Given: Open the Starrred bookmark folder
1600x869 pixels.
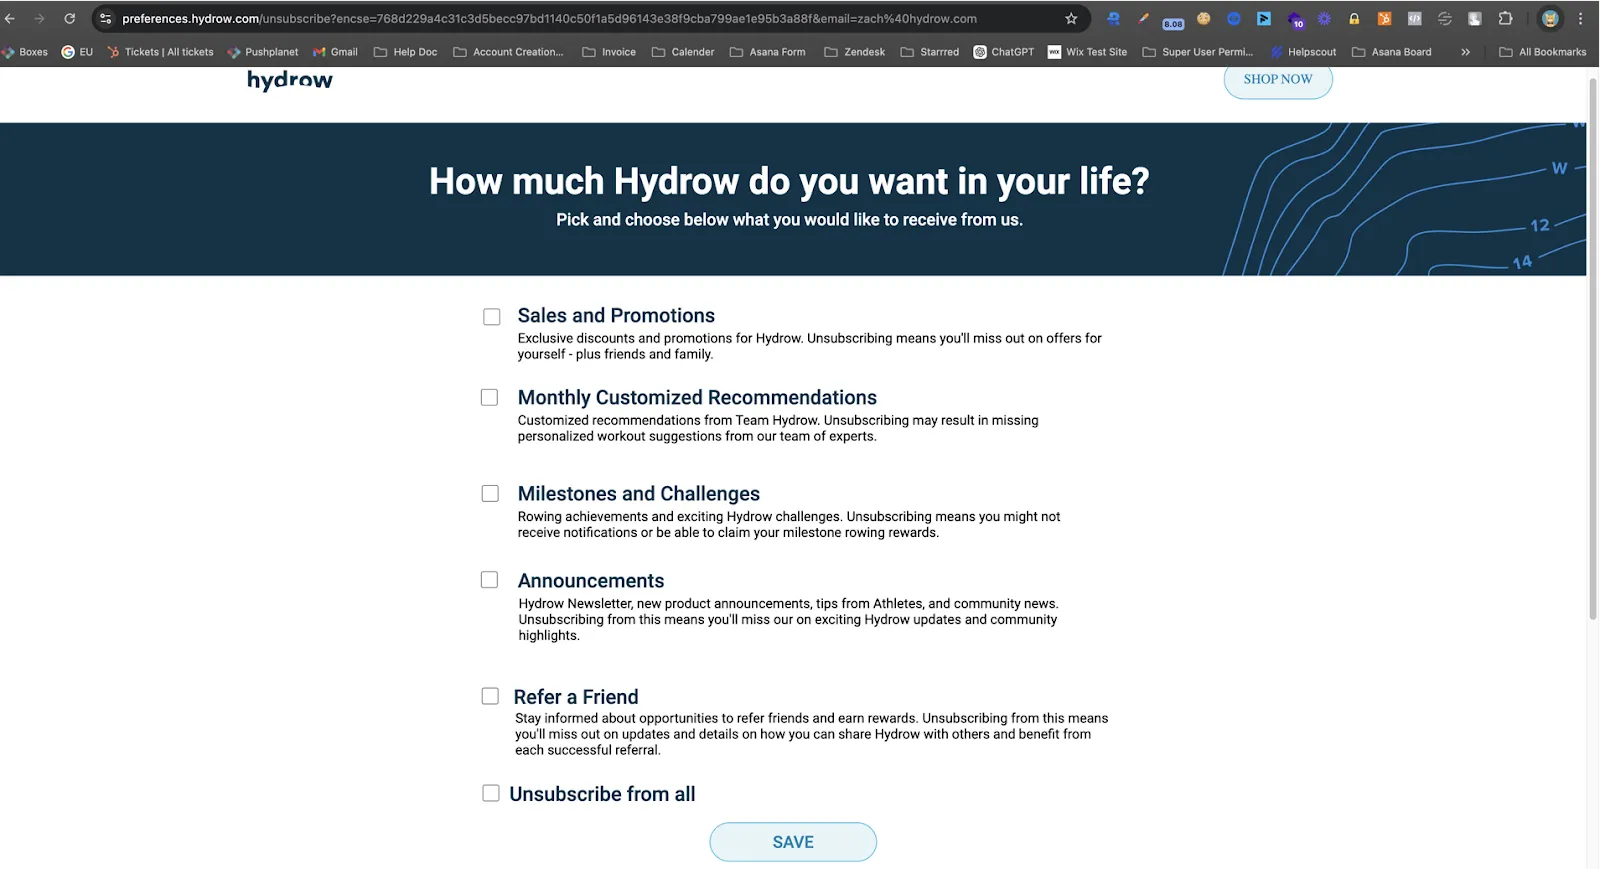Looking at the screenshot, I should (x=929, y=52).
